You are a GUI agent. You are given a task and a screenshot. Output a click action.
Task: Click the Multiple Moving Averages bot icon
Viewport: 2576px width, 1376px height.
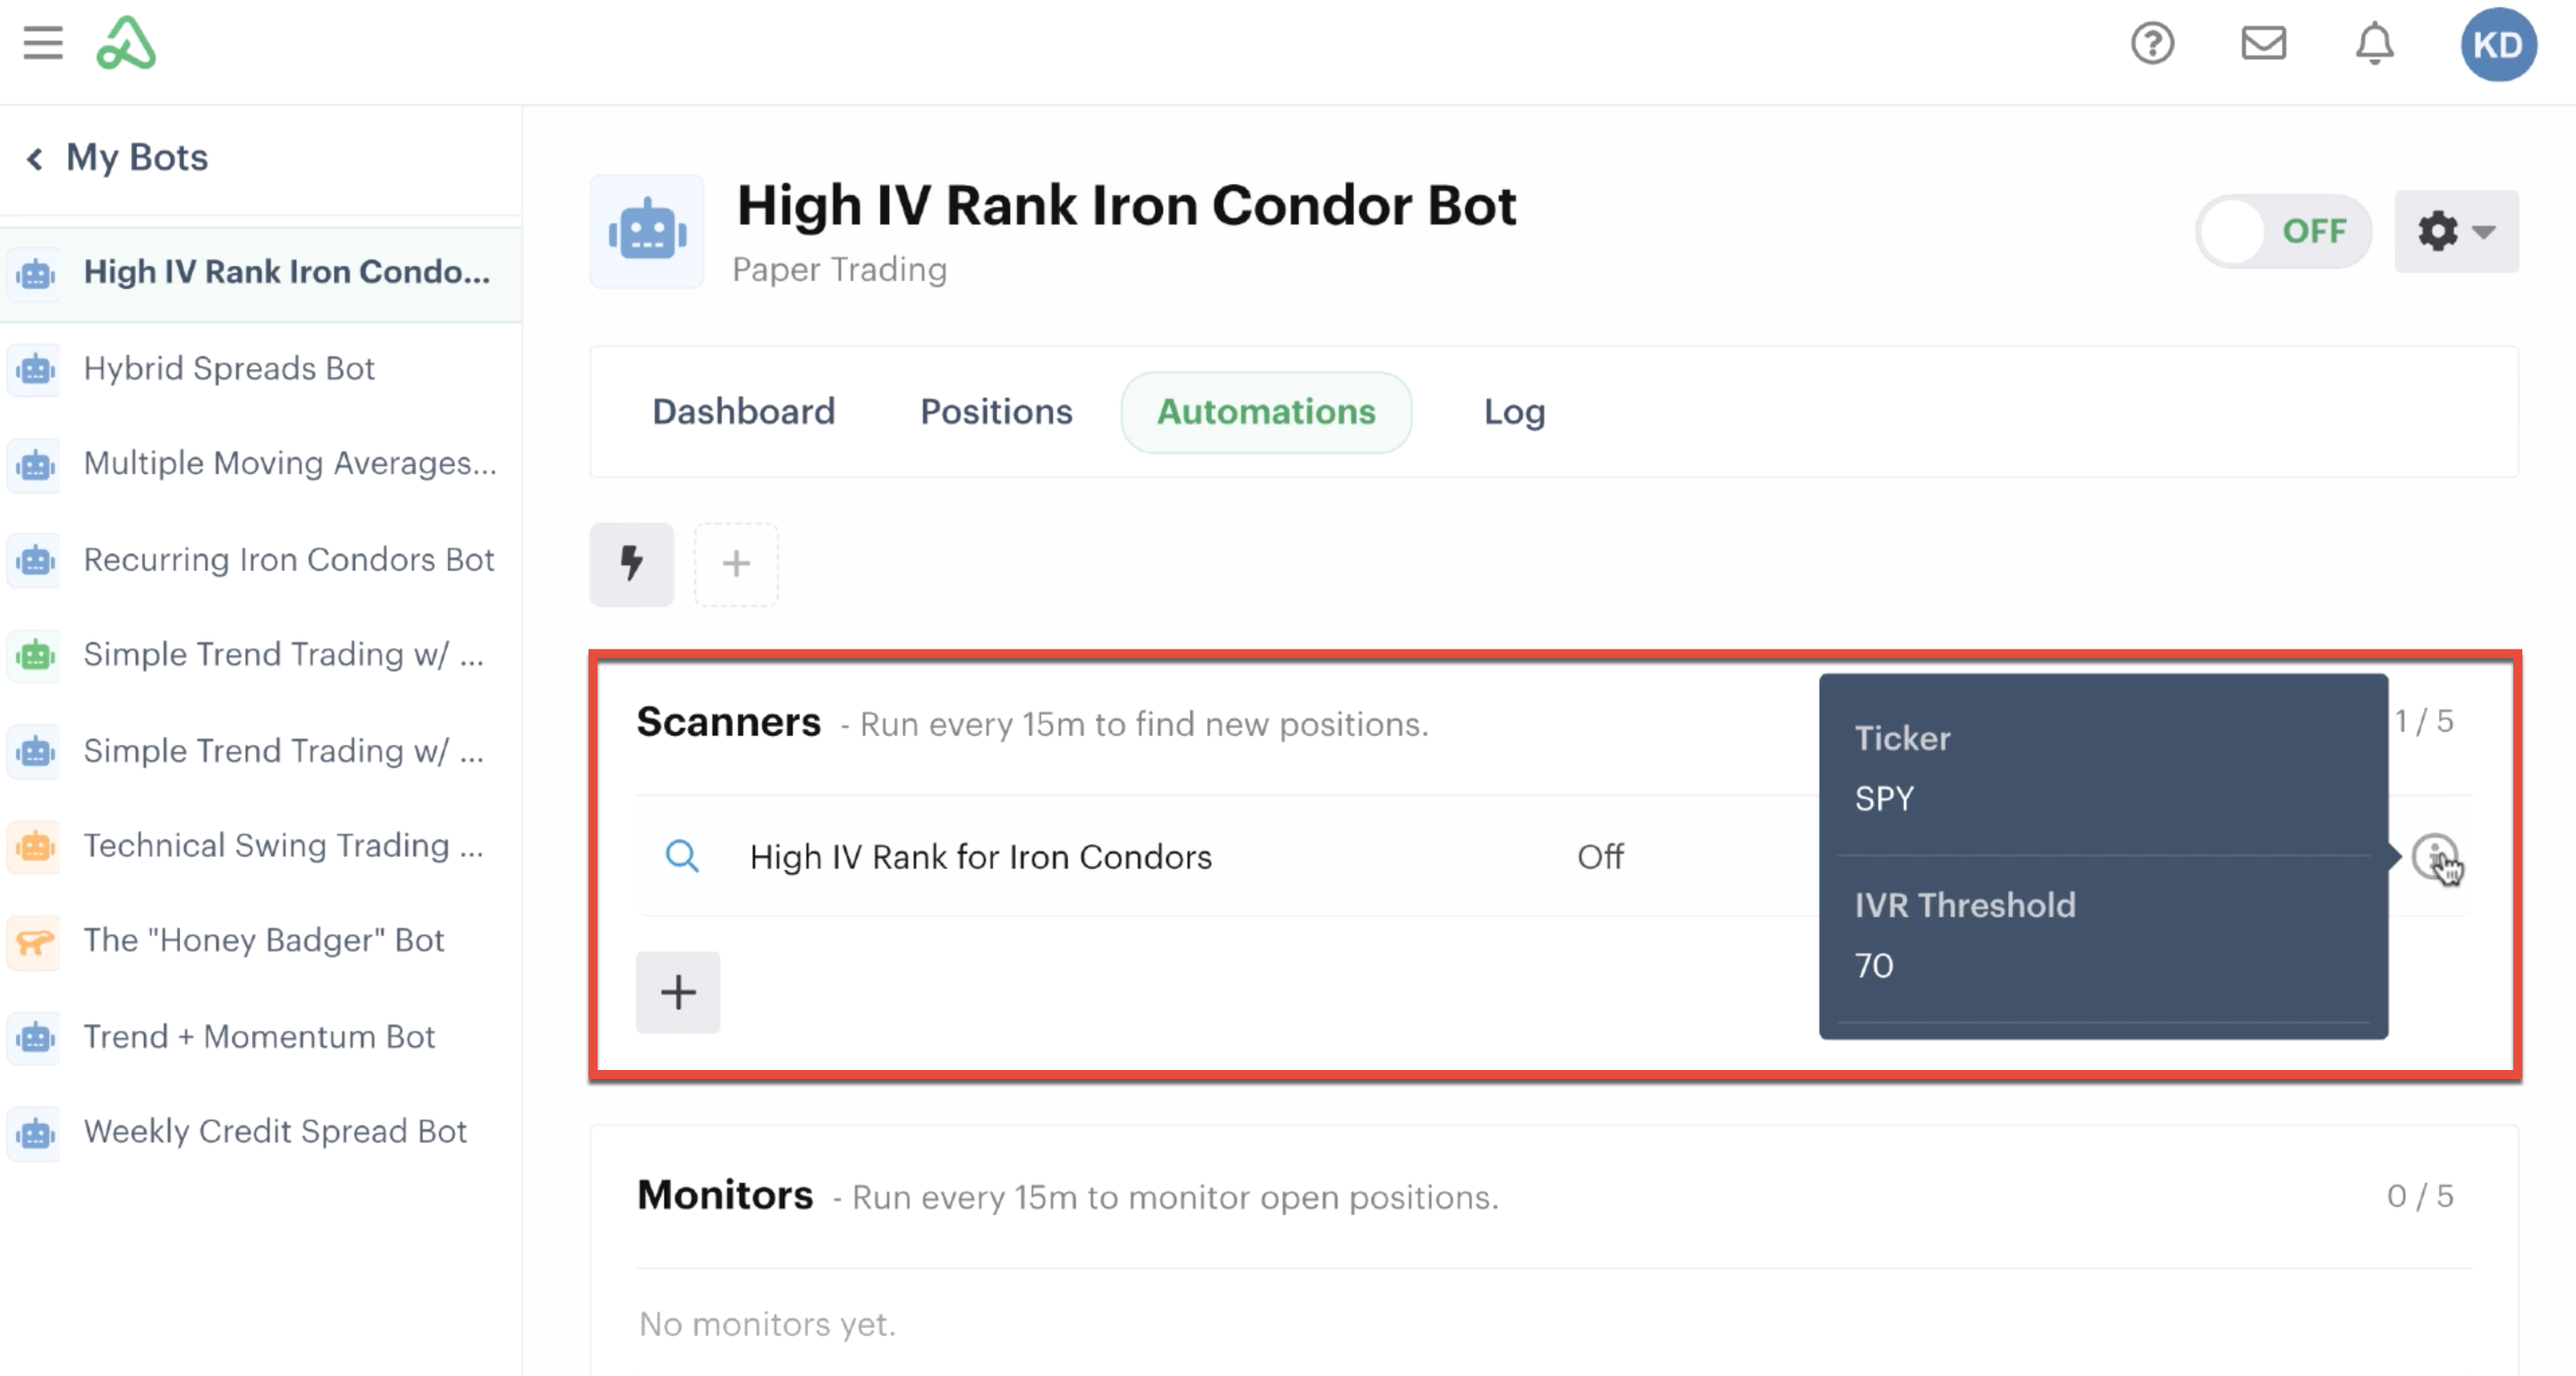tap(36, 464)
